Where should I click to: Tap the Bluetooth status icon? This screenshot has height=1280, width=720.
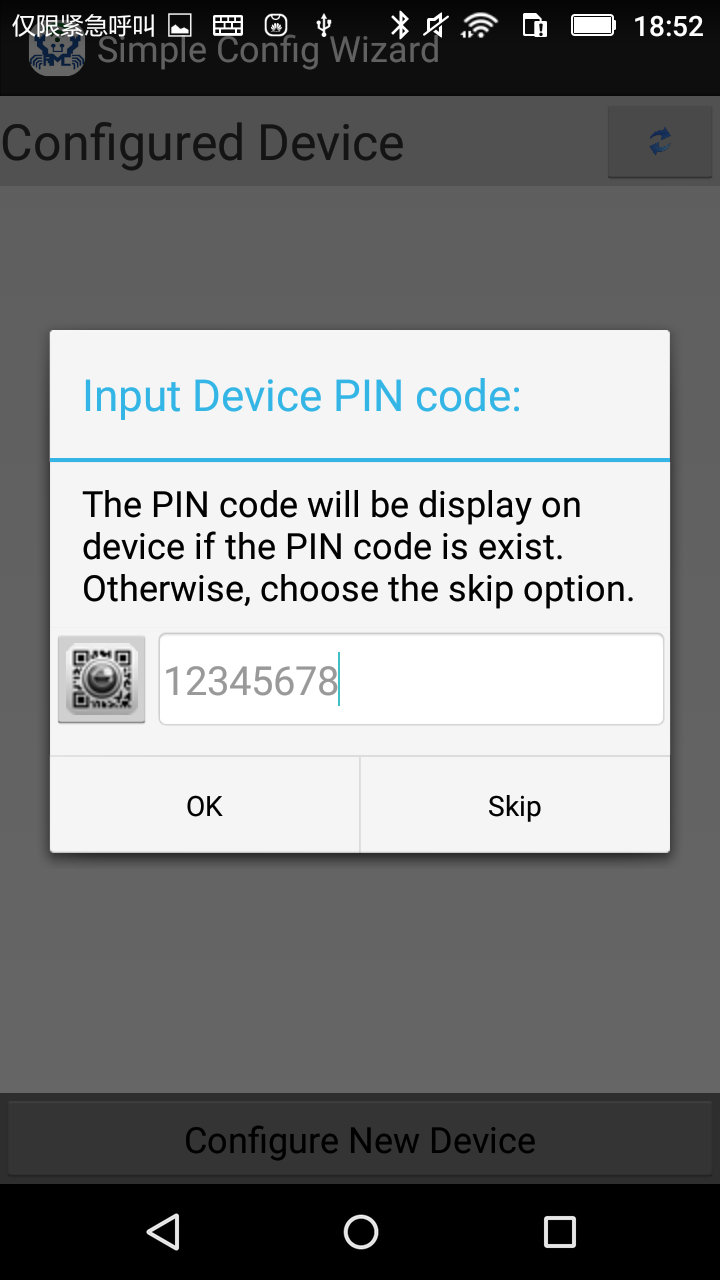point(400,26)
